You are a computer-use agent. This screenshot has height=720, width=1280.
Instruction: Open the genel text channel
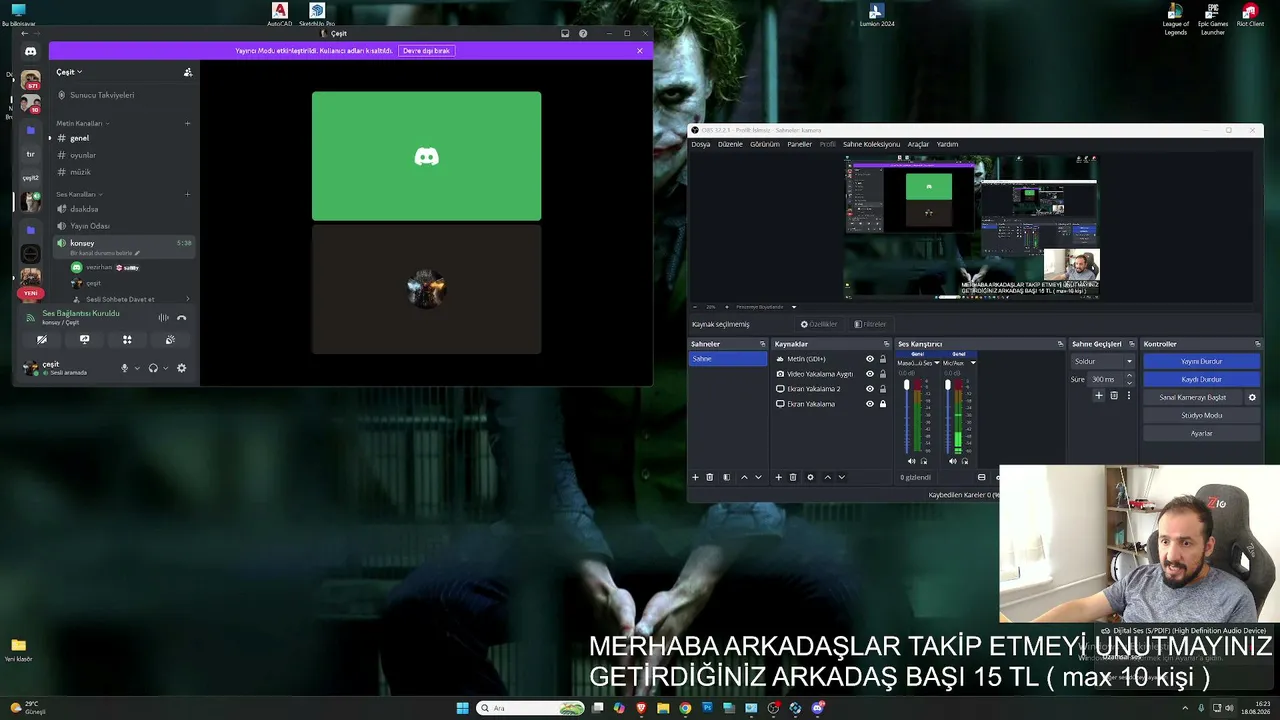click(125, 138)
